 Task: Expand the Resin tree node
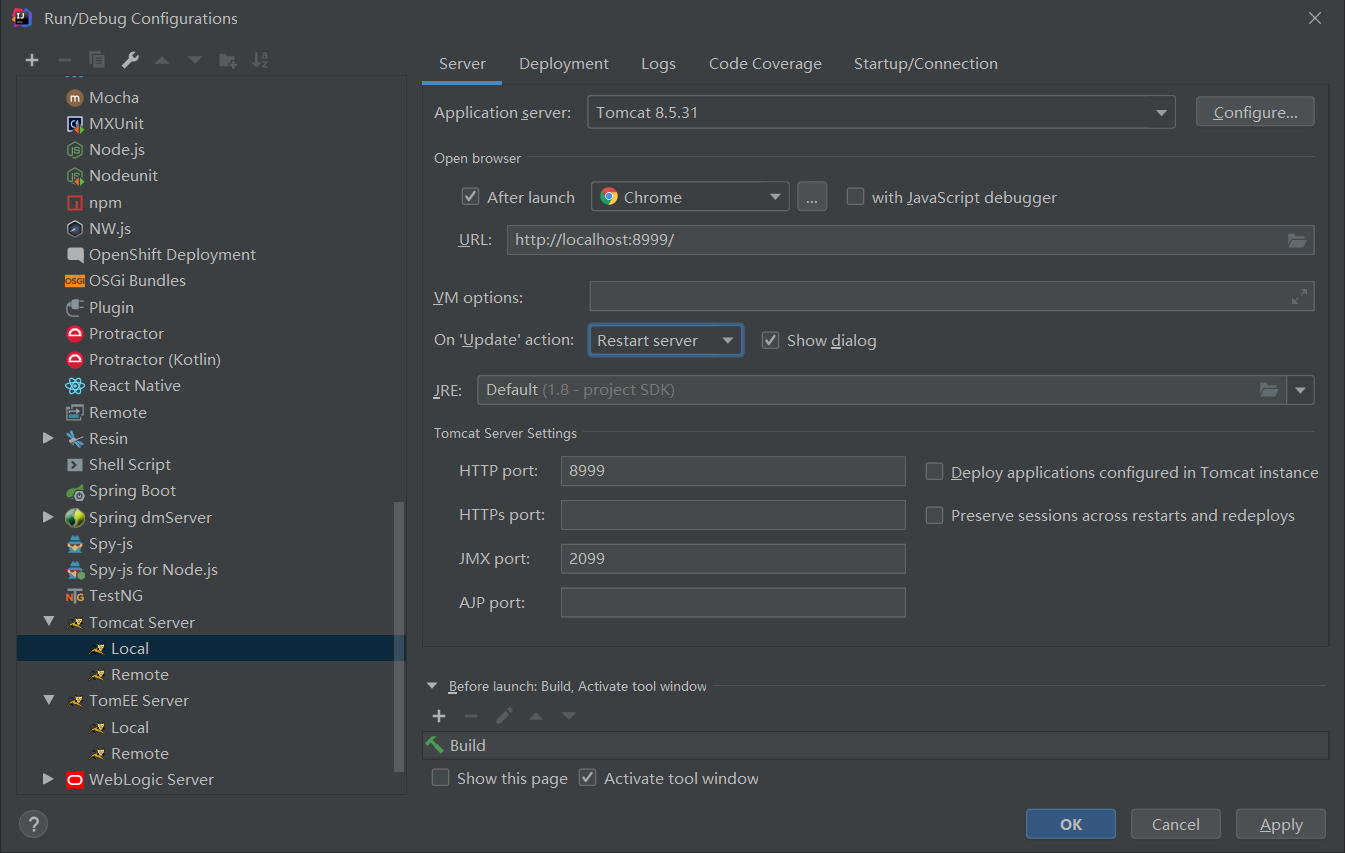pyautogui.click(x=48, y=438)
